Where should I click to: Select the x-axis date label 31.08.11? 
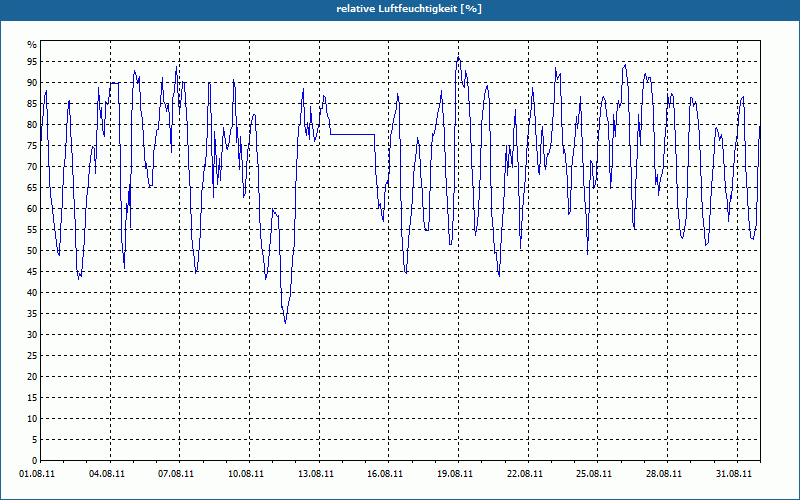(734, 474)
